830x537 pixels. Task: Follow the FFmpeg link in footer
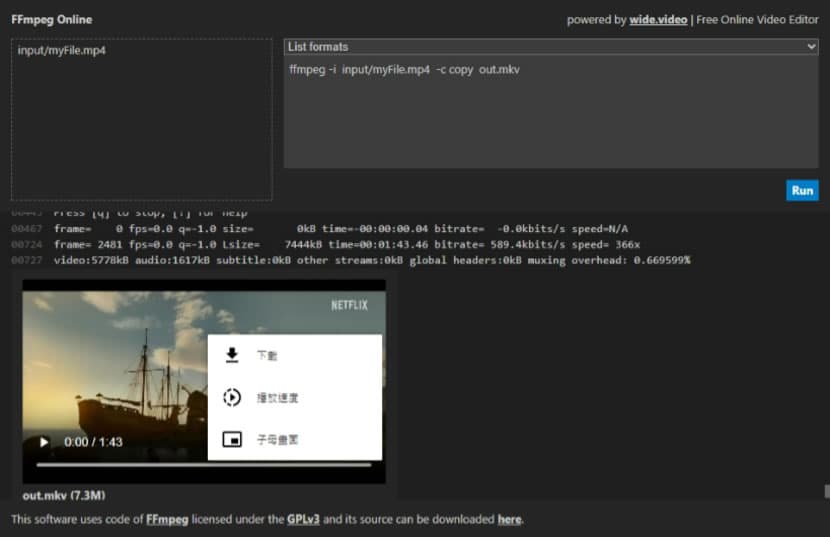[167, 519]
